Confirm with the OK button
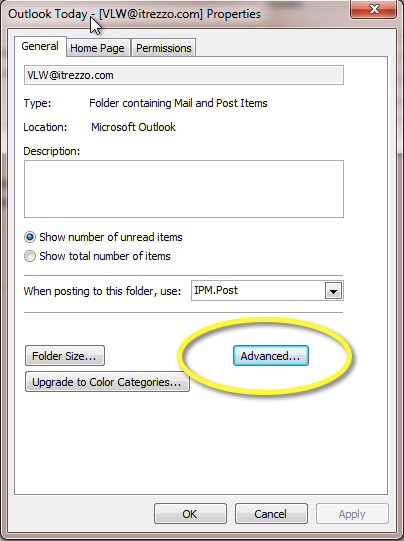404x541 pixels. [x=190, y=514]
